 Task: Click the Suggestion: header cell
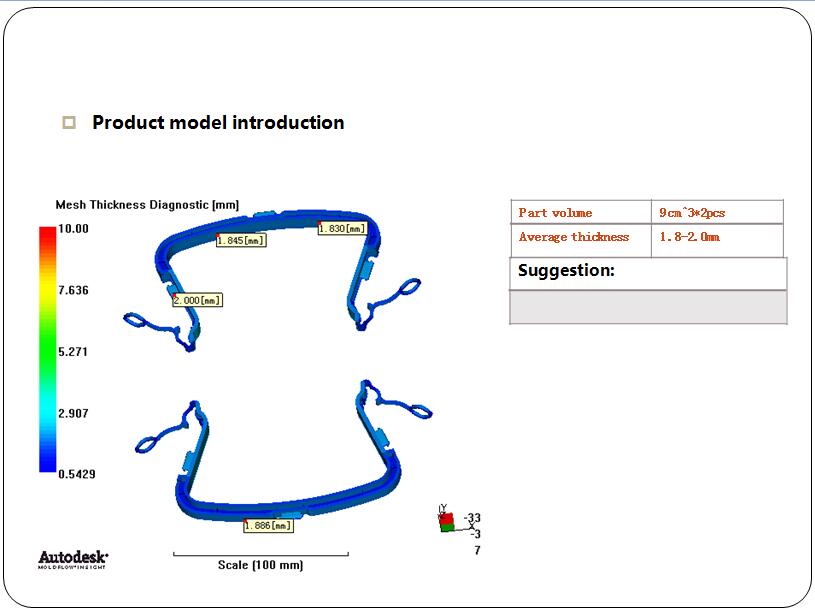[x=648, y=272]
